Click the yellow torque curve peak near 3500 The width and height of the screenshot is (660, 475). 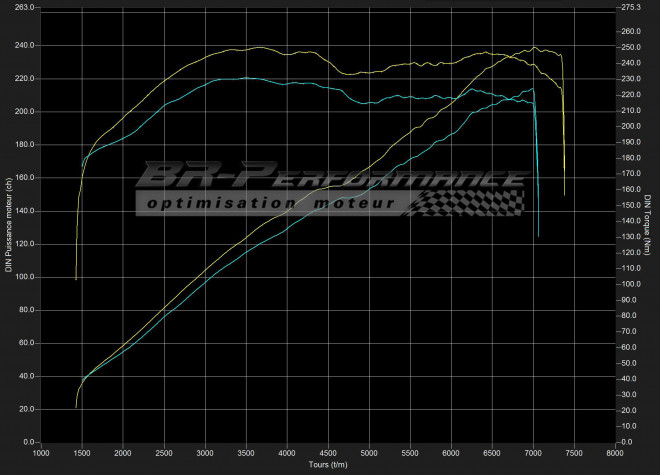[x=258, y=47]
